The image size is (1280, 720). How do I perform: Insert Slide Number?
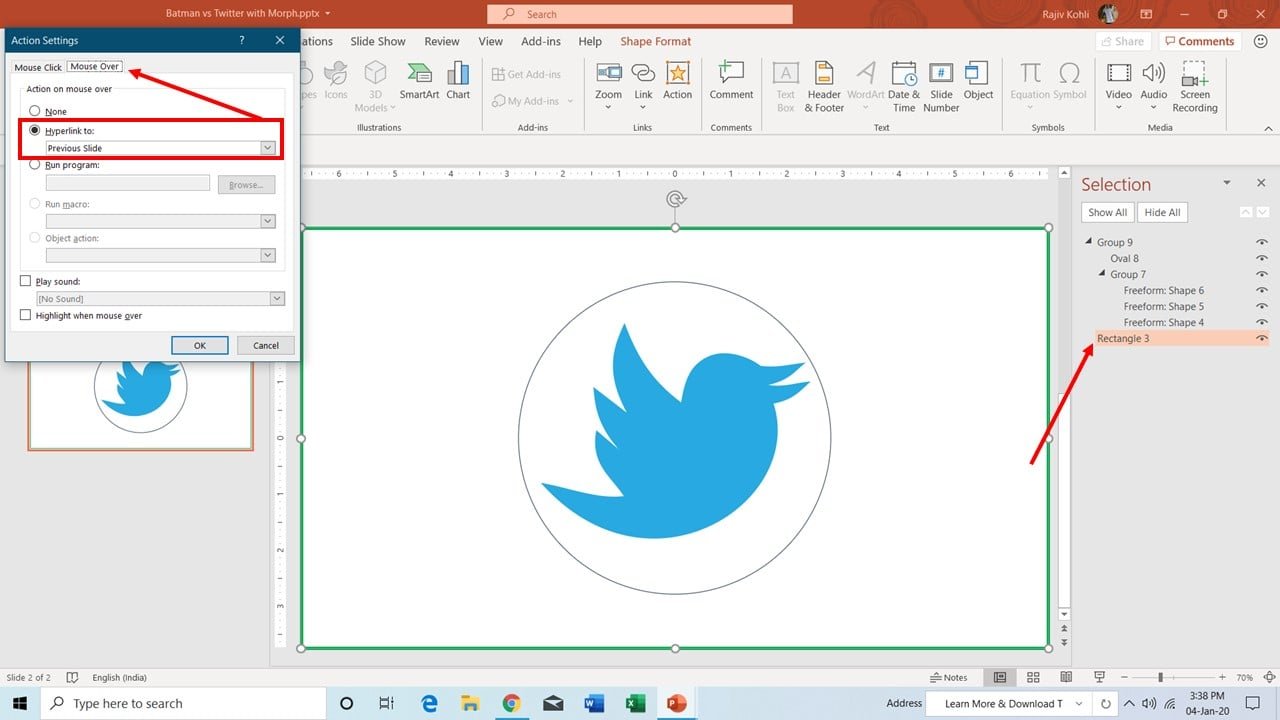(x=941, y=86)
